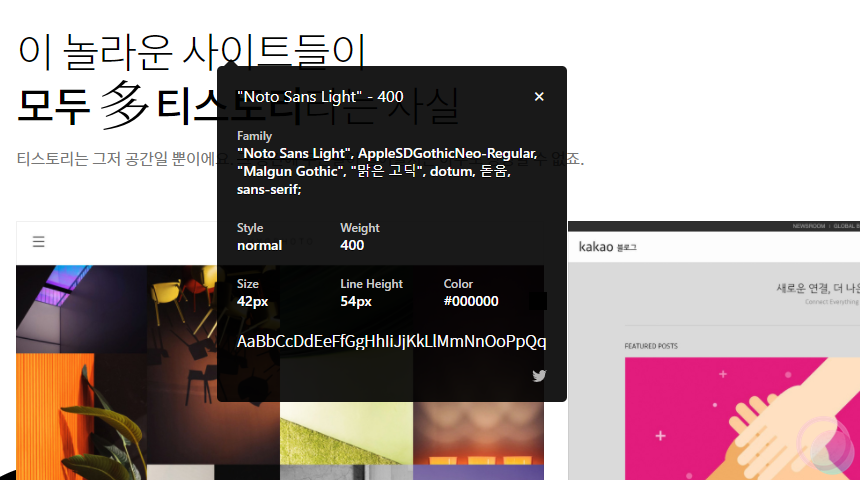Viewport: 860px width, 480px height.
Task: Click the pink handshake featured post image
Action: 742,419
